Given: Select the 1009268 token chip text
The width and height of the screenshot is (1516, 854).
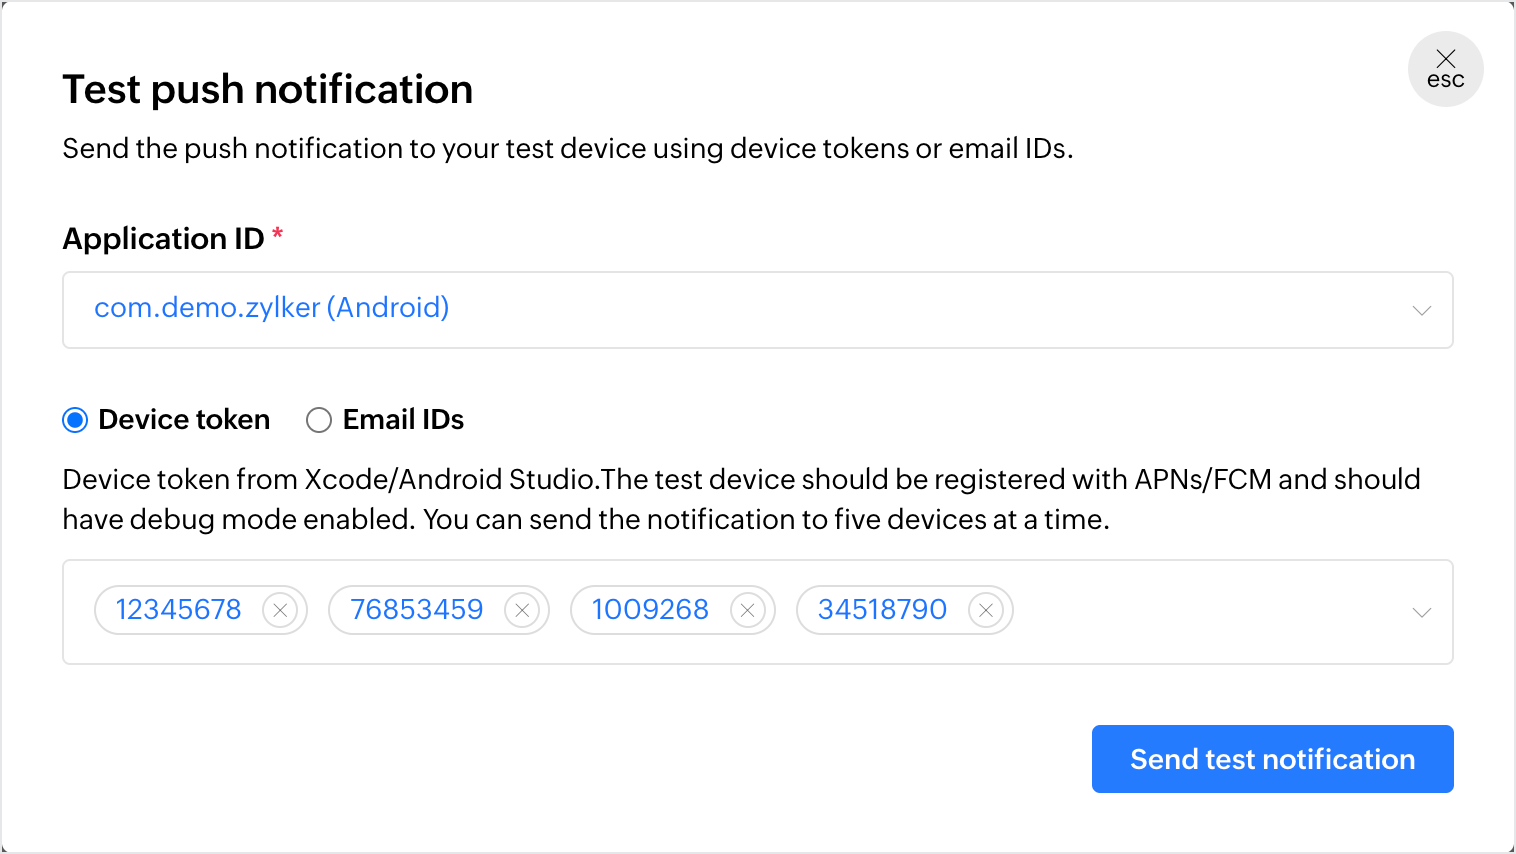Looking at the screenshot, I should coord(650,610).
